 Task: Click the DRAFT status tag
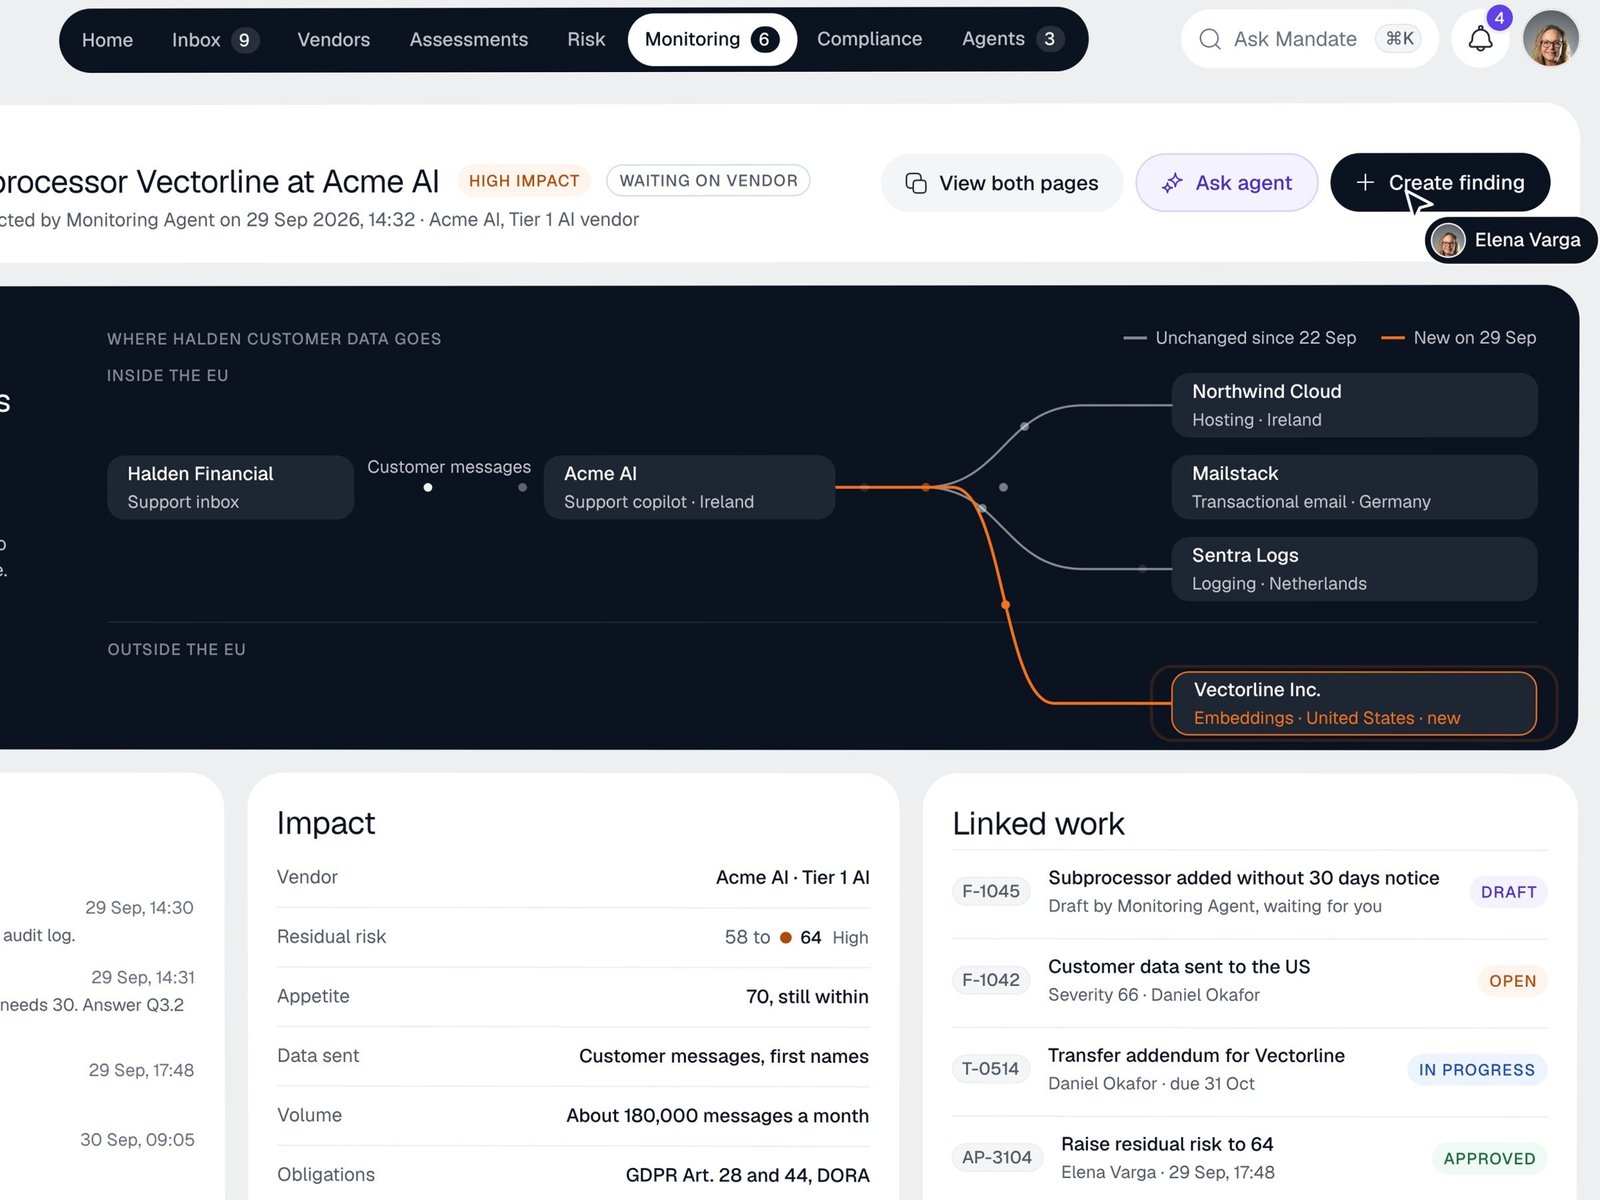pos(1508,892)
